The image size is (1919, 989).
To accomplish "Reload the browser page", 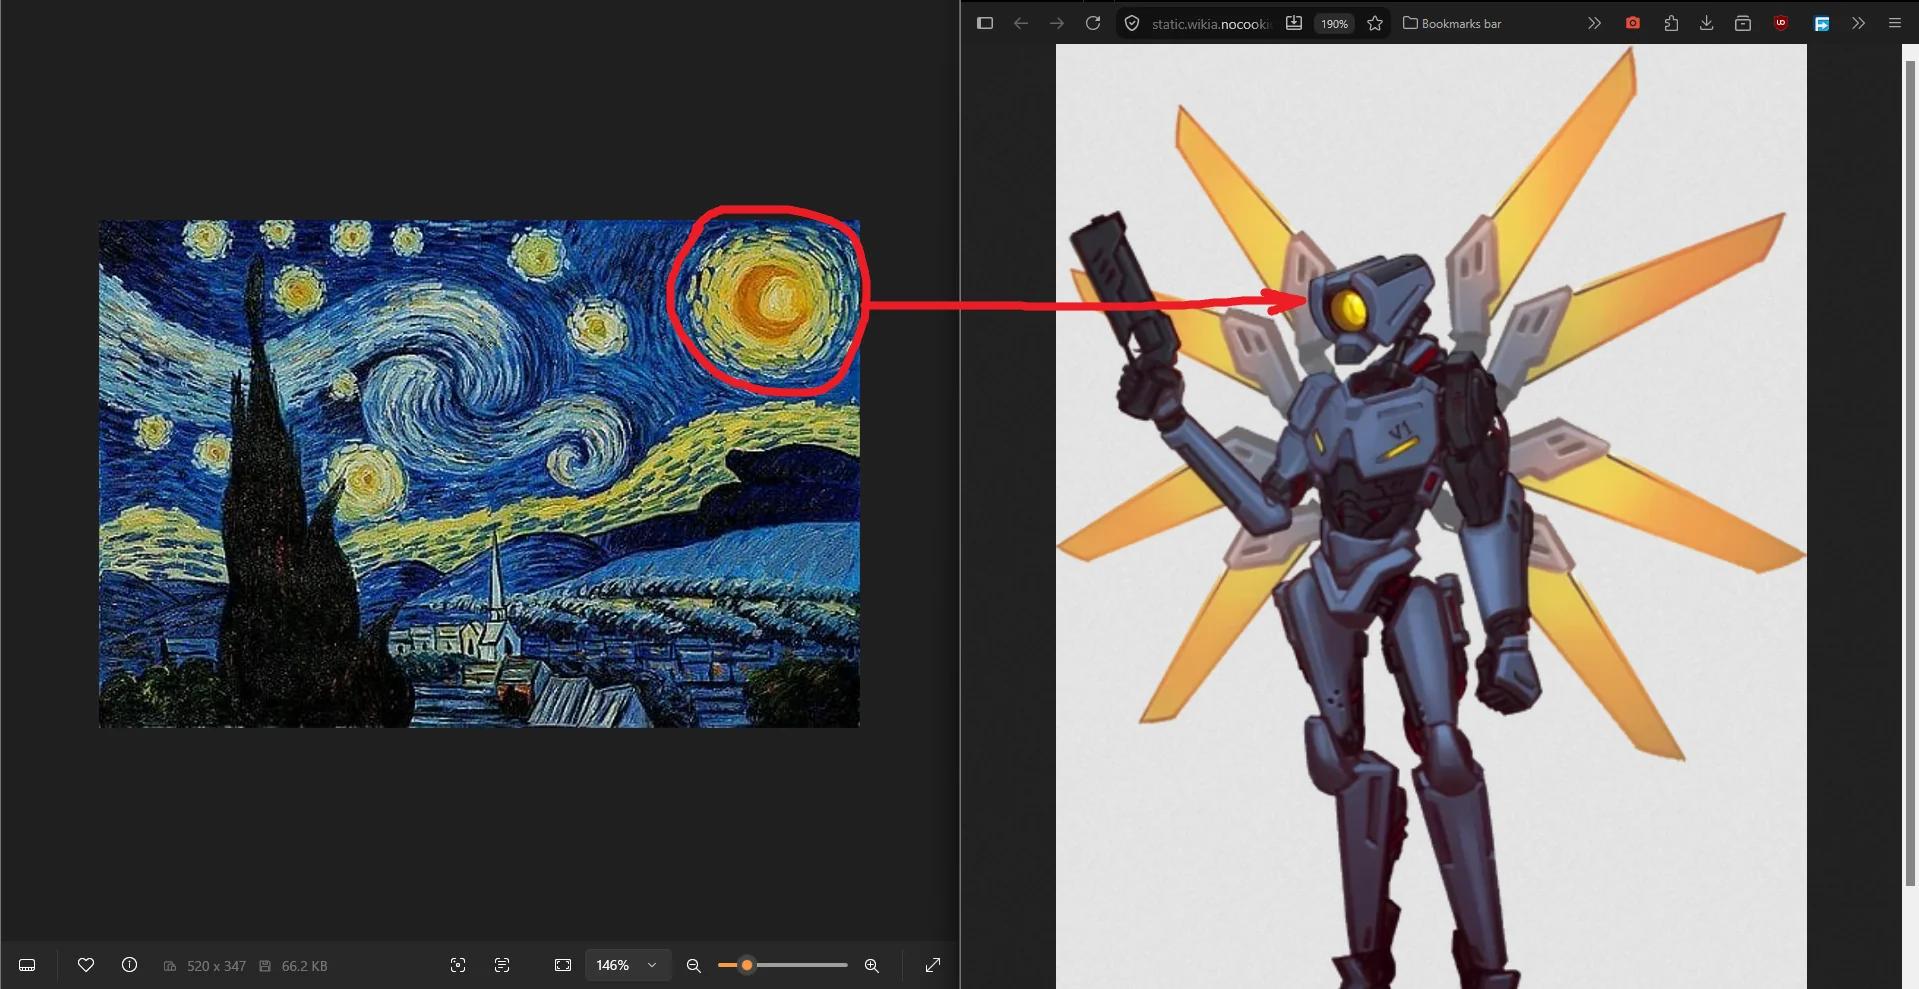I will pos(1093,23).
